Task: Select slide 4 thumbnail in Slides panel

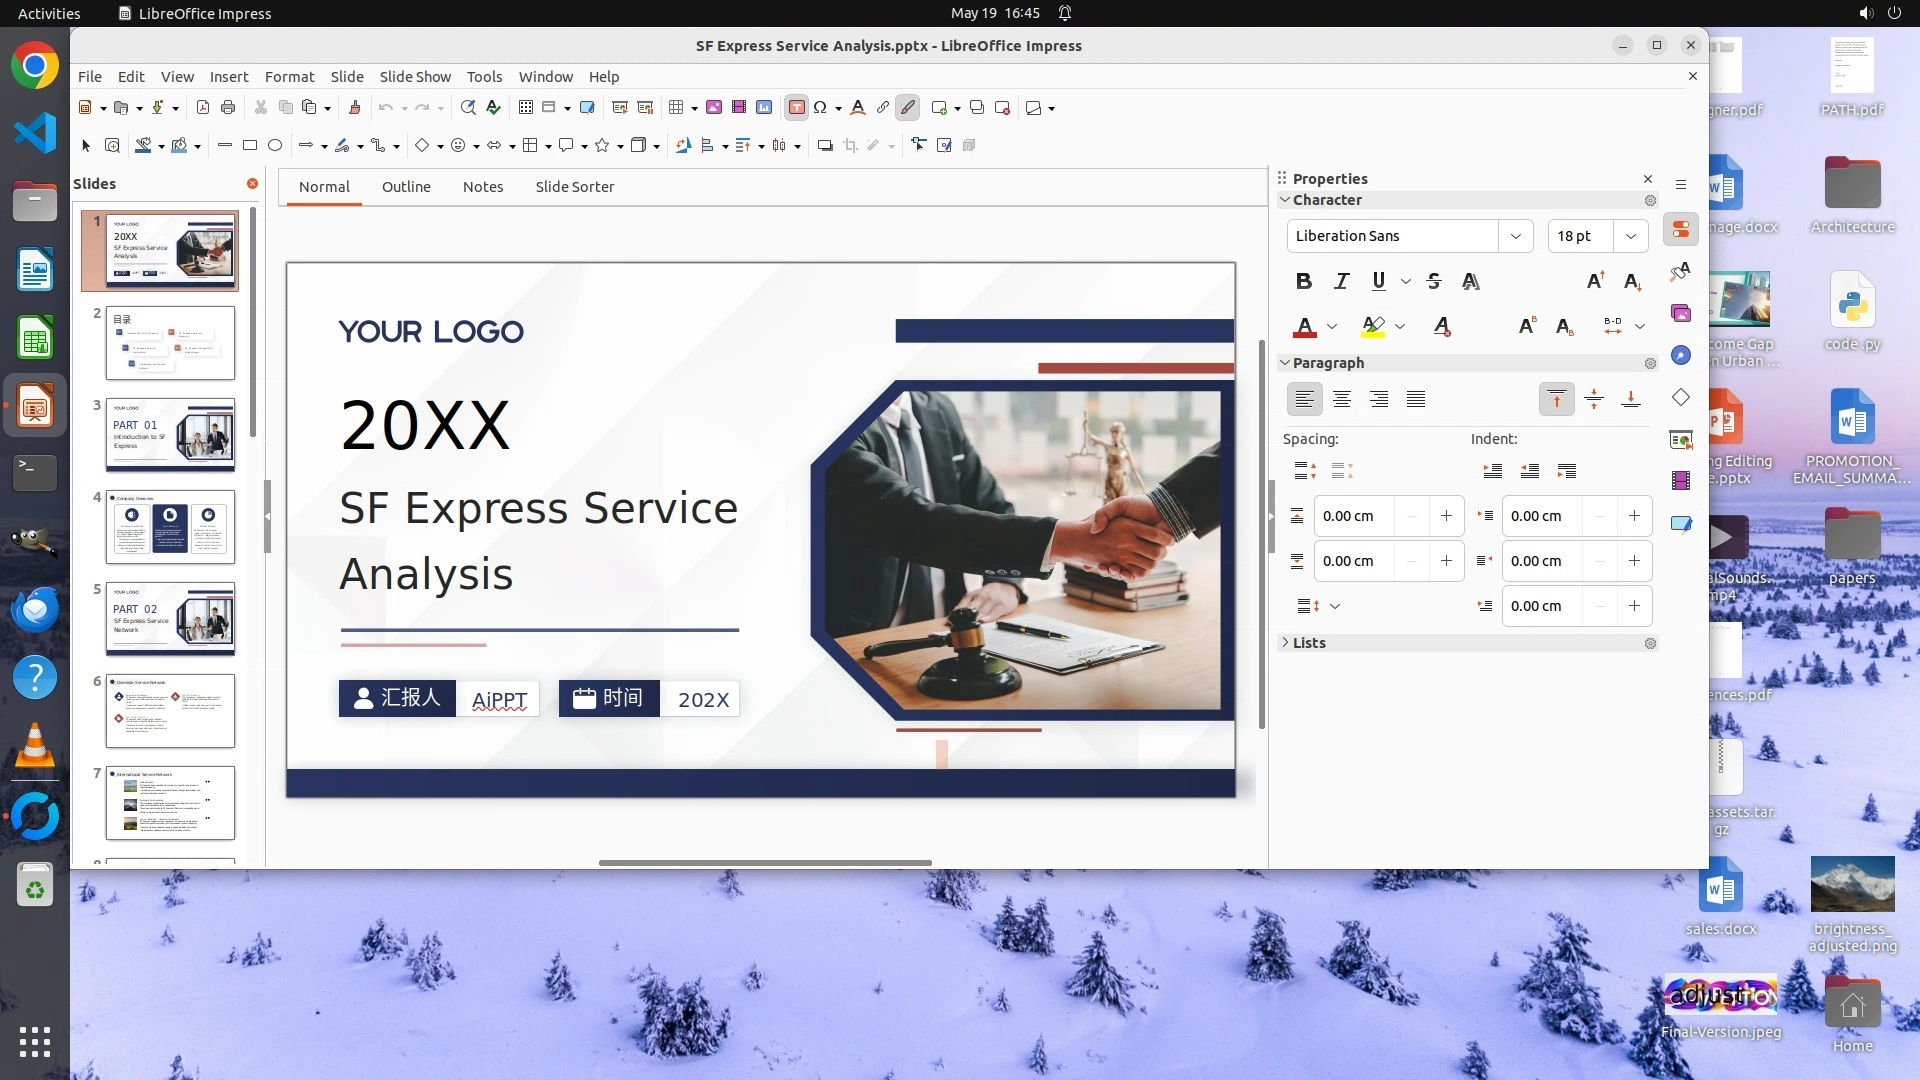Action: (x=170, y=527)
